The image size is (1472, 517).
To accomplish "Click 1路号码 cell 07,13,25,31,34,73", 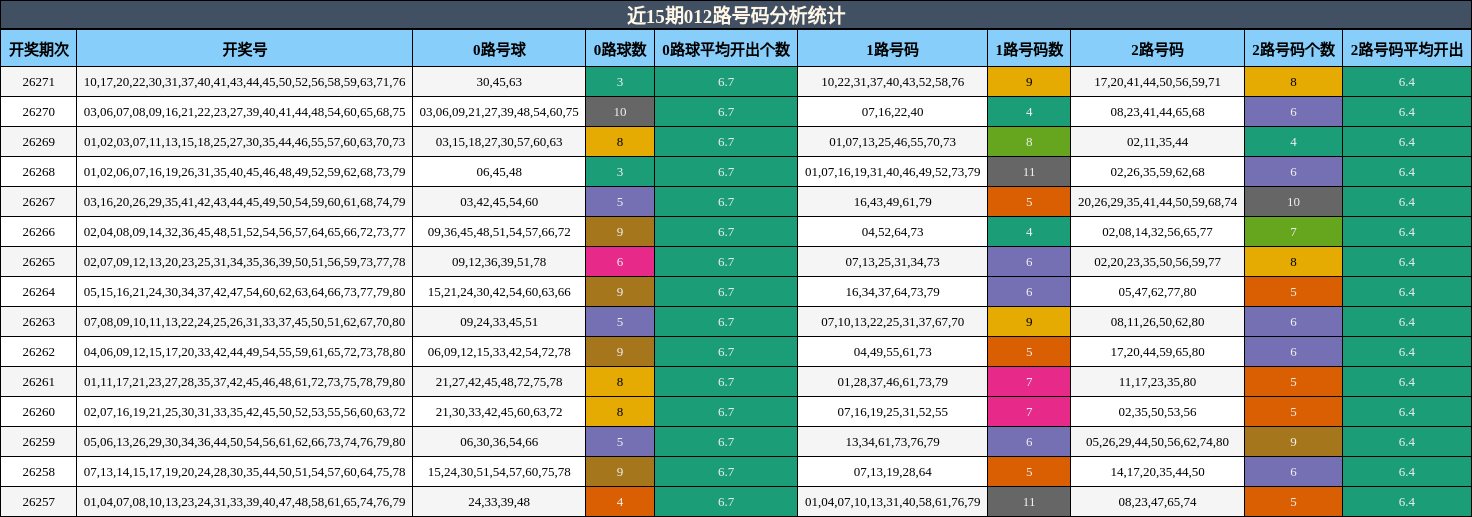I will point(893,262).
